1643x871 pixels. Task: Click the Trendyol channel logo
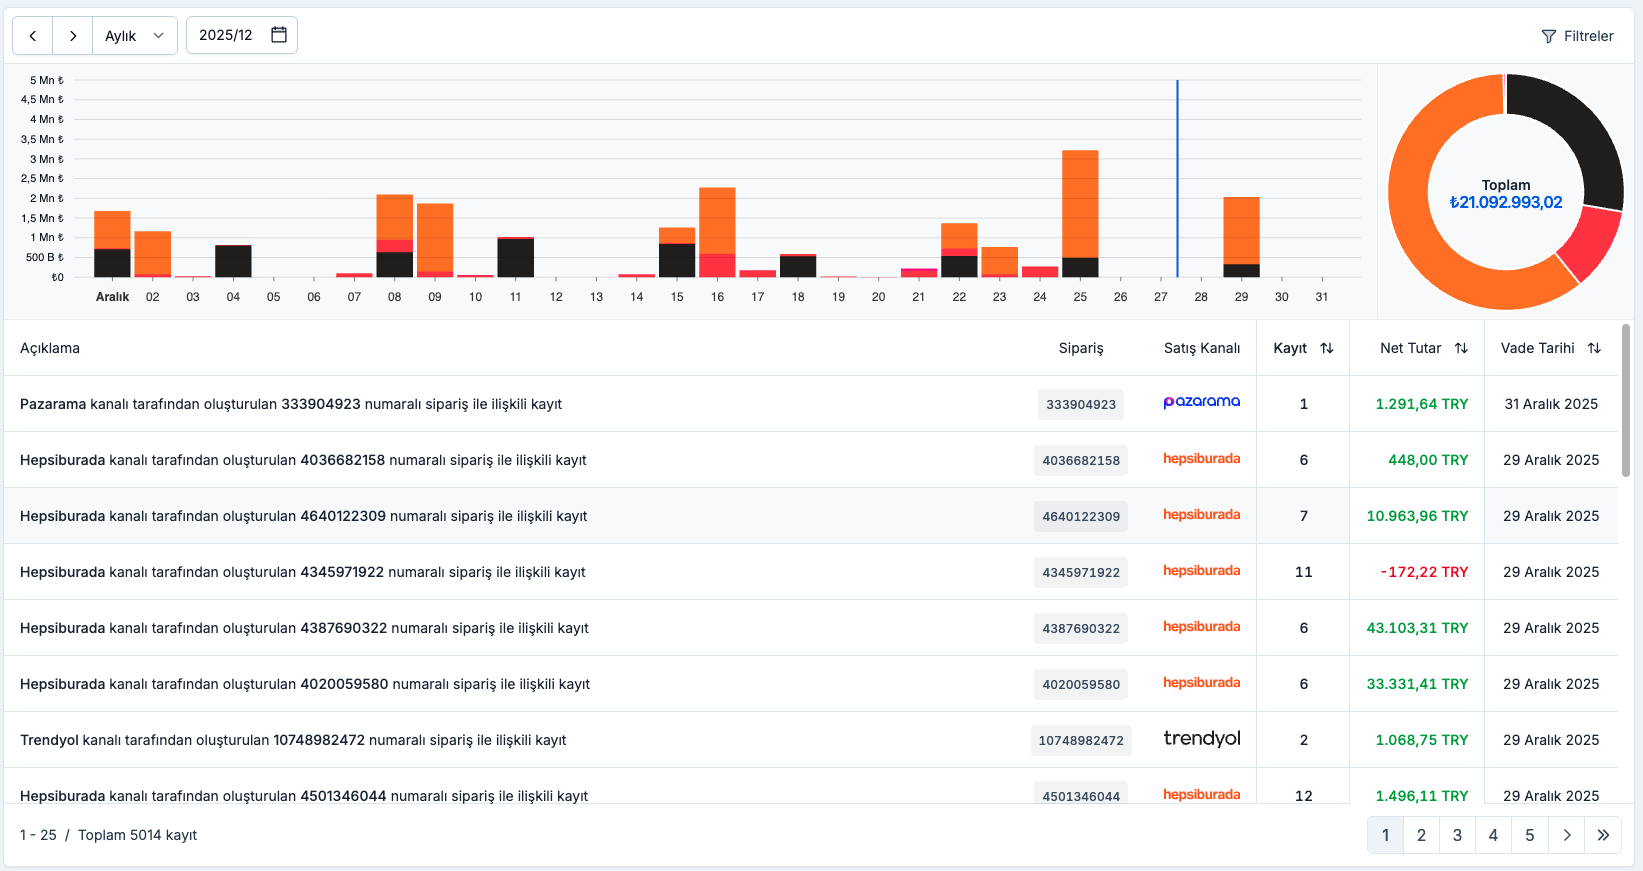(x=1201, y=738)
